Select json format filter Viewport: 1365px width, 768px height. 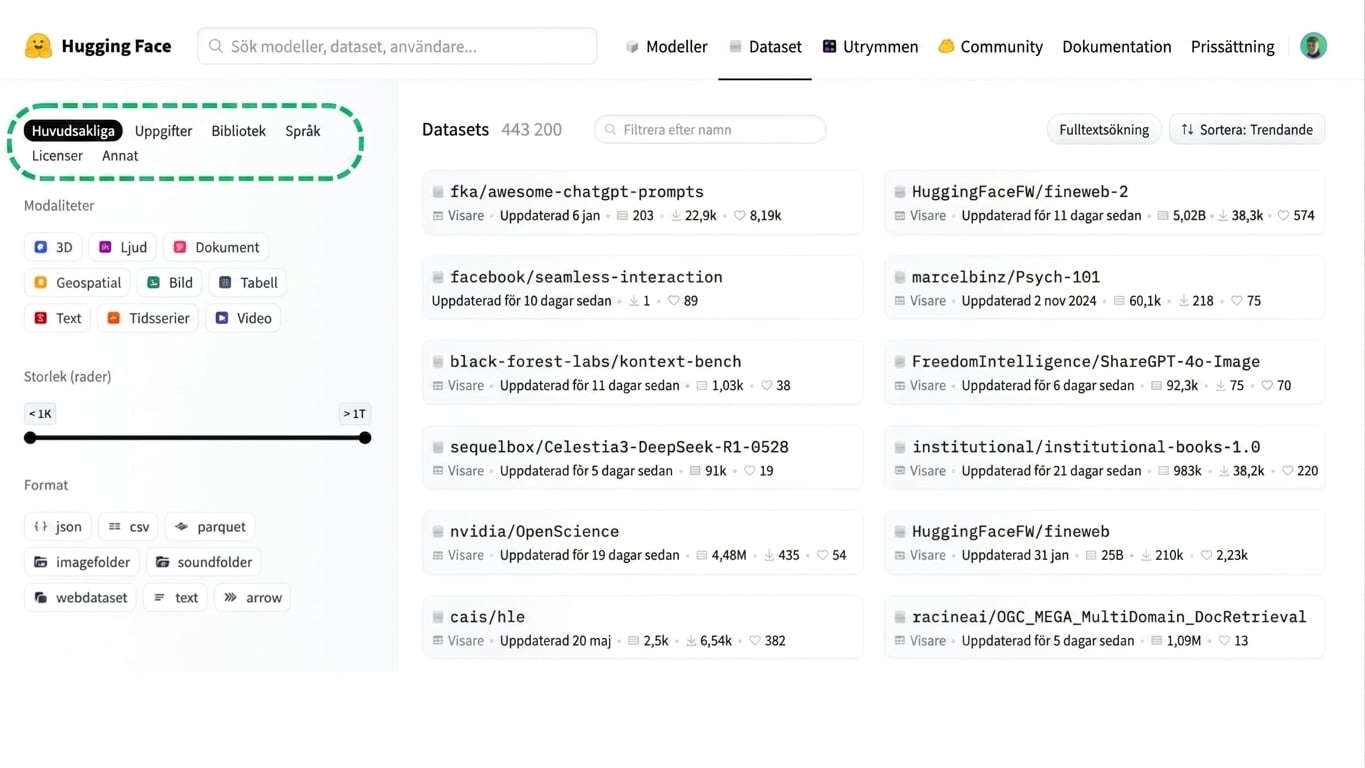coord(58,527)
